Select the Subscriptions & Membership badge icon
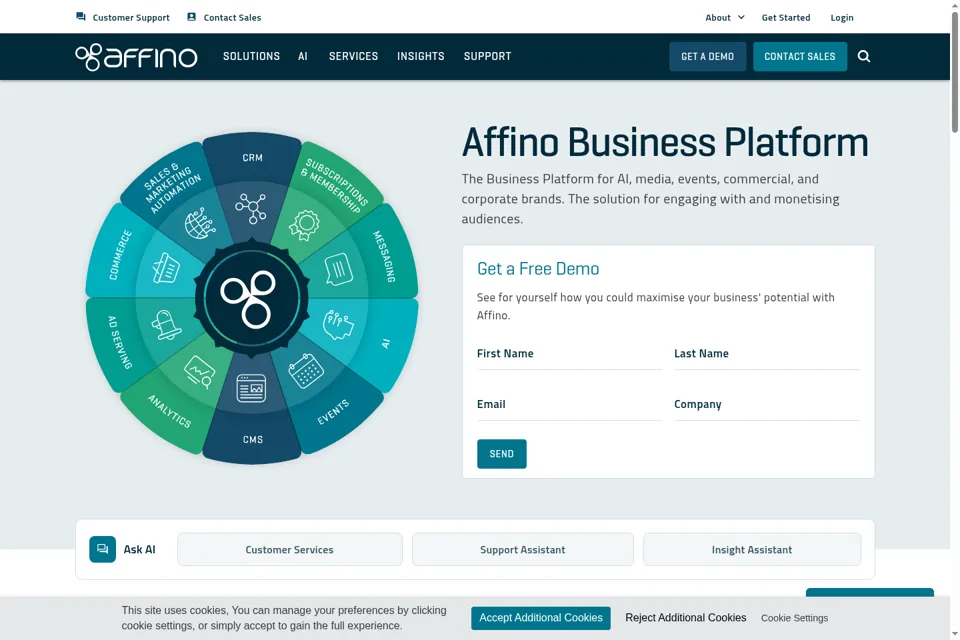Image resolution: width=960 pixels, height=640 pixels. (304, 225)
